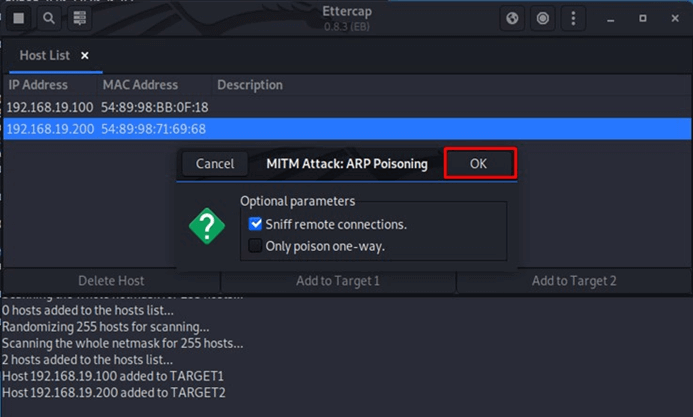Click the green question mark icon

(x=207, y=226)
